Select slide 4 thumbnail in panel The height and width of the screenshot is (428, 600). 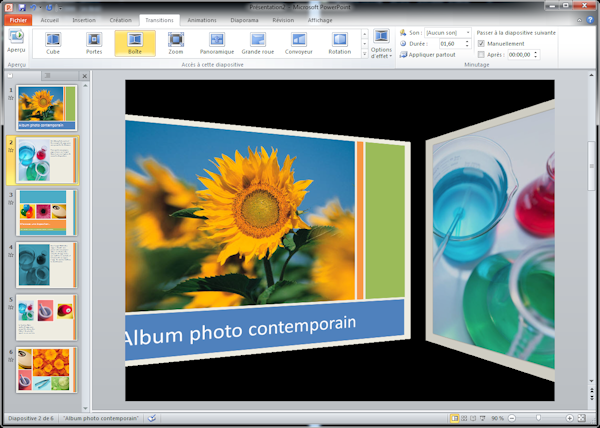pyautogui.click(x=46, y=264)
